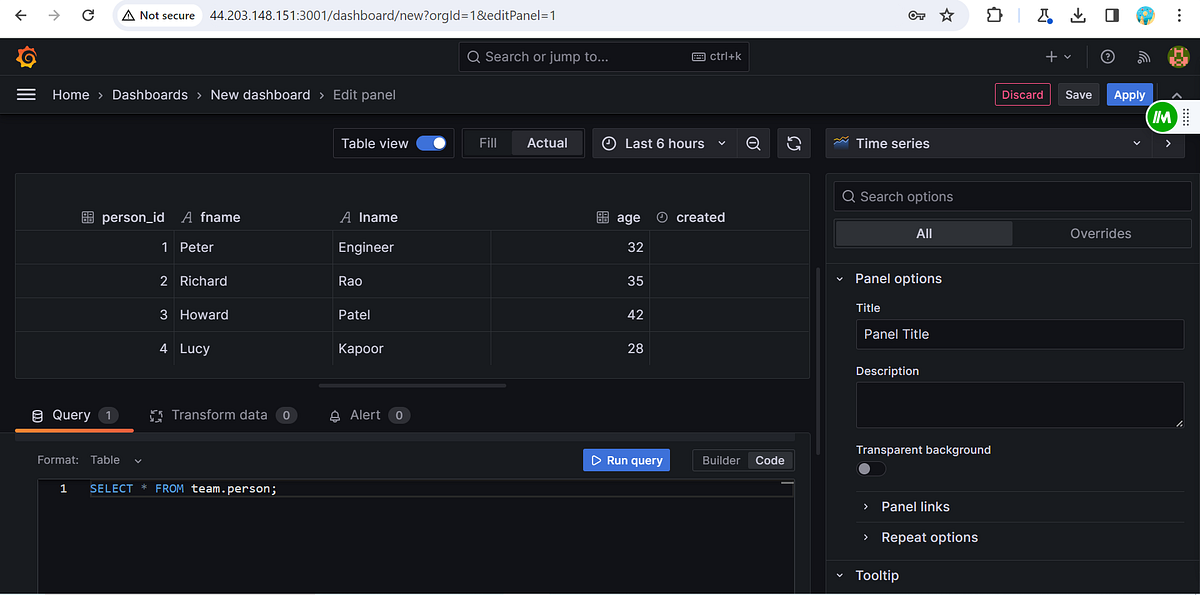Screen dimensions: 1200x595
Task: Open the hamburger navigation menu
Action: 26,94
